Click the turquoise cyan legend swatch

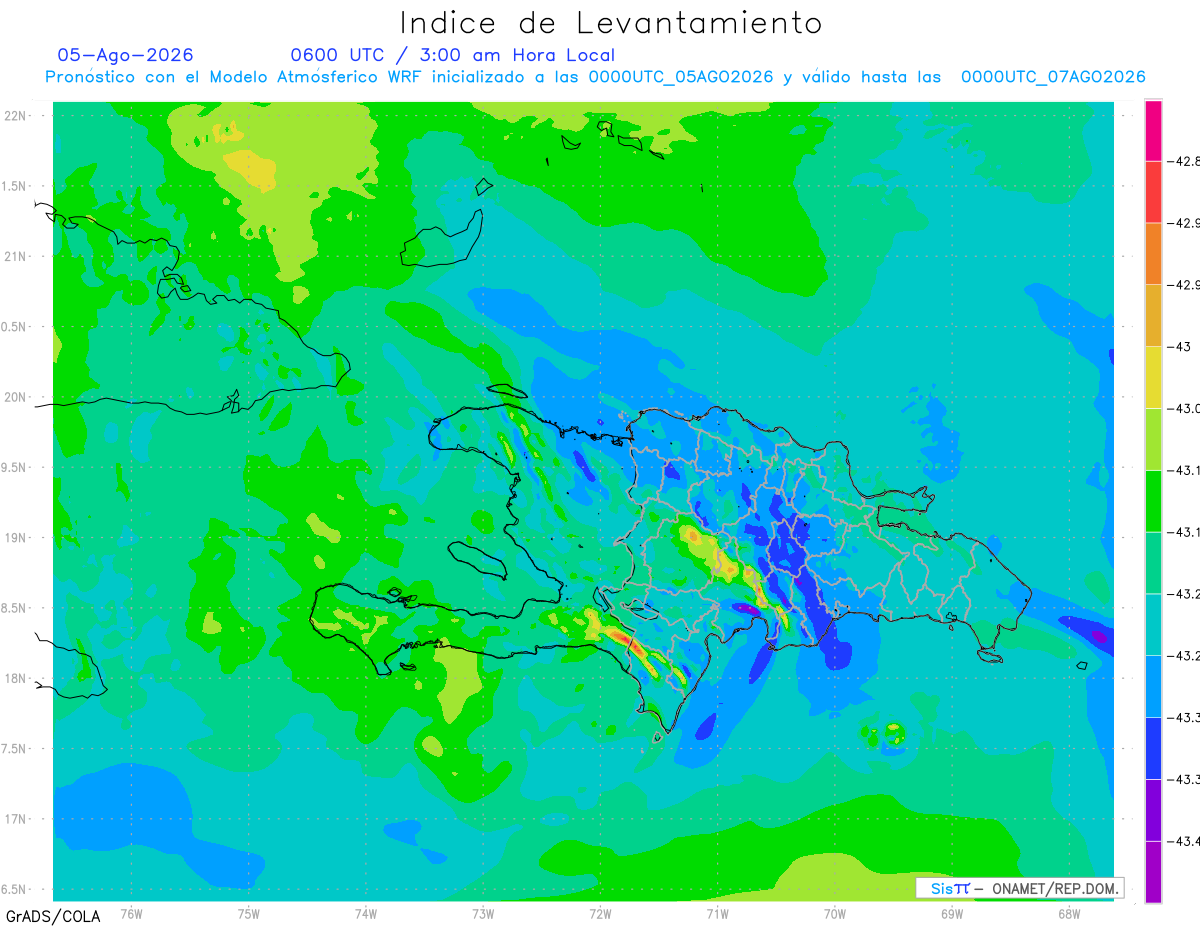coord(1153,624)
